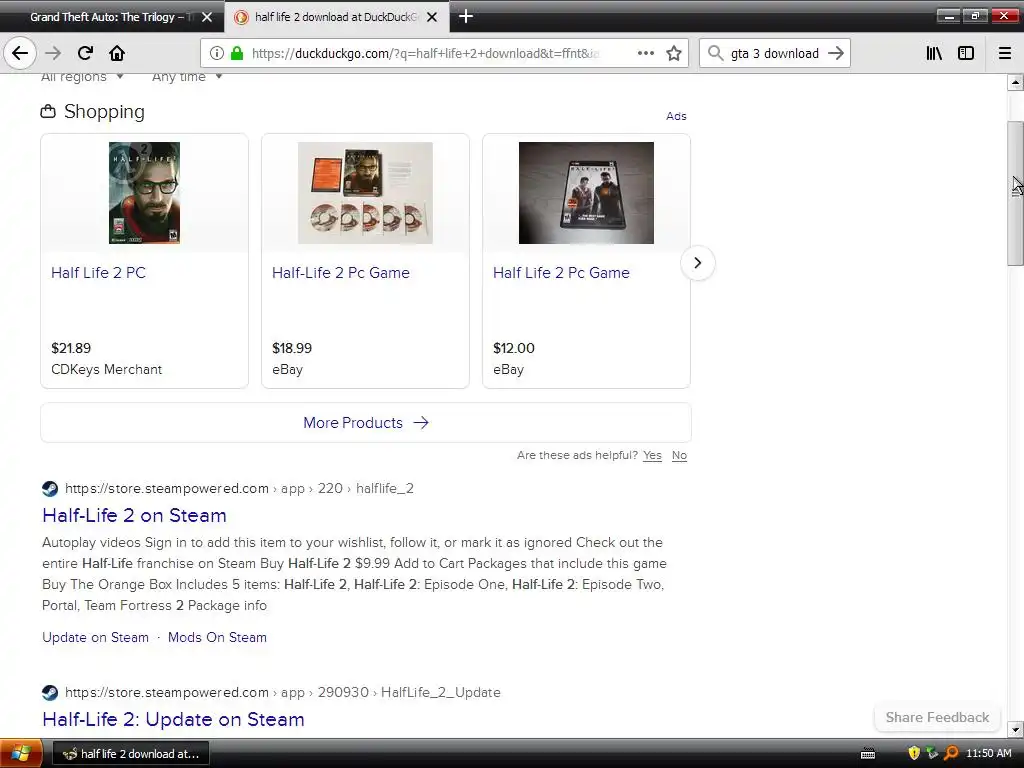Switch to Grand Theft Auto: The Trilogy tab
The image size is (1024, 768).
click(111, 17)
